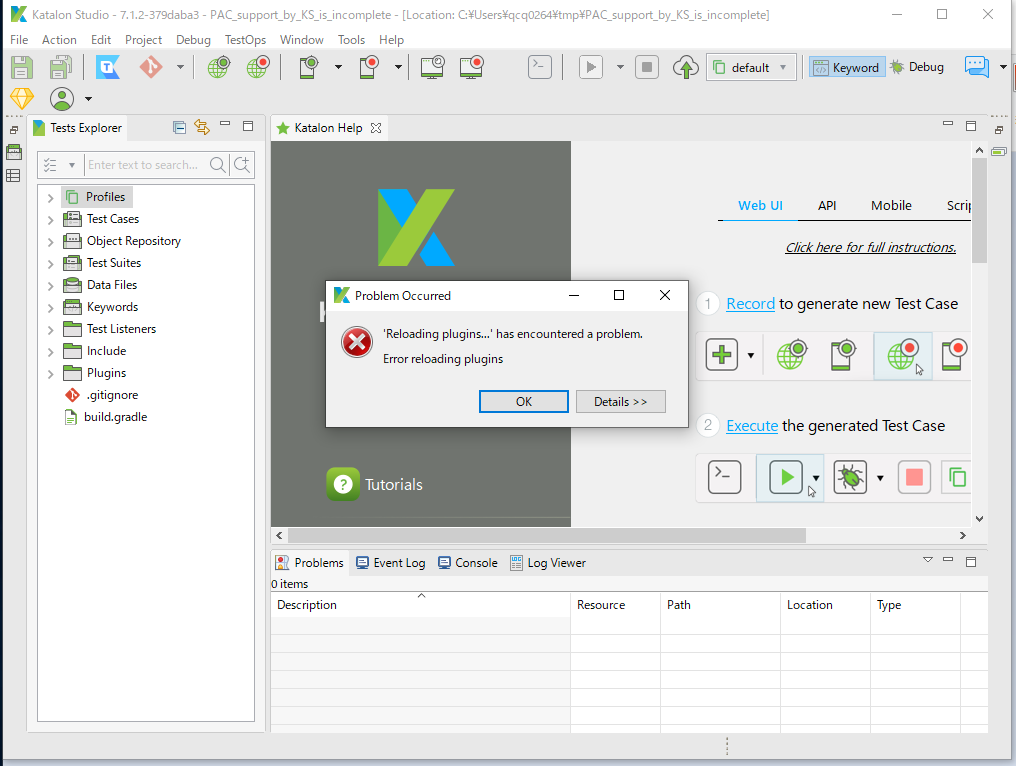Viewport: 1016px width, 766px height.
Task: Click the add new item plus icon in help page
Action: click(721, 354)
